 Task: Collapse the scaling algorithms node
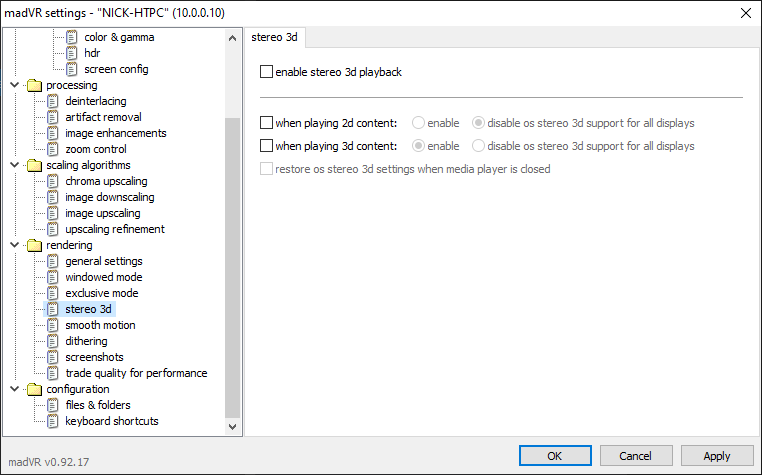click(x=13, y=165)
